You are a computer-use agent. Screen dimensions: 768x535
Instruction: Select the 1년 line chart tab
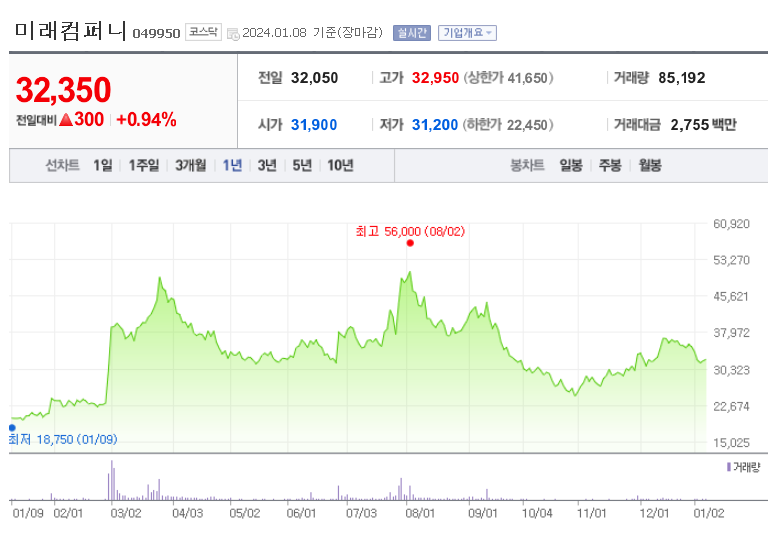point(233,166)
